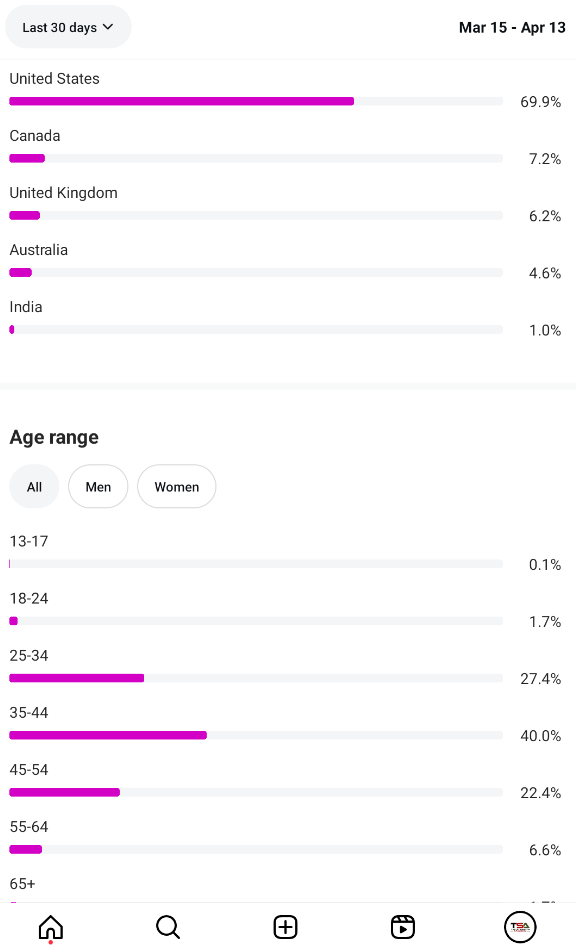The width and height of the screenshot is (576, 948).
Task: Tap the United Kingdom label
Action: tap(63, 193)
